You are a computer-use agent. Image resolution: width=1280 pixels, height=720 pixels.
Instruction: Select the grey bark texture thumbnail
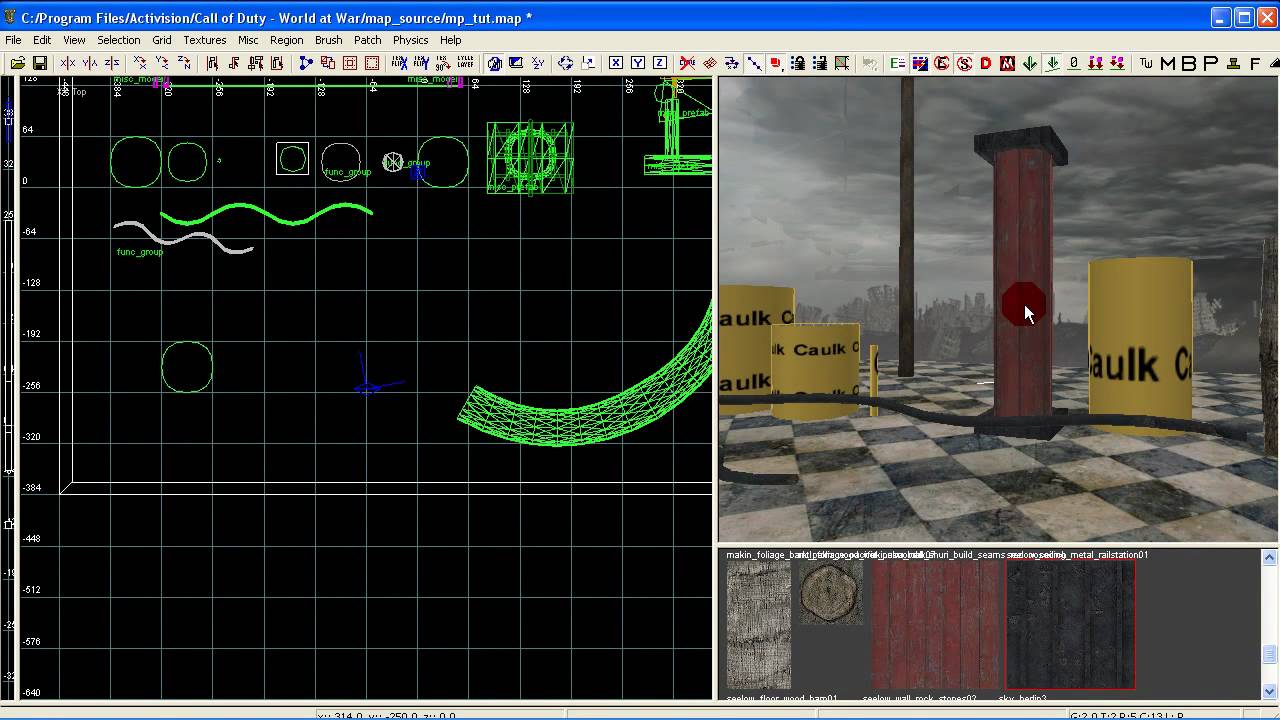[759, 624]
